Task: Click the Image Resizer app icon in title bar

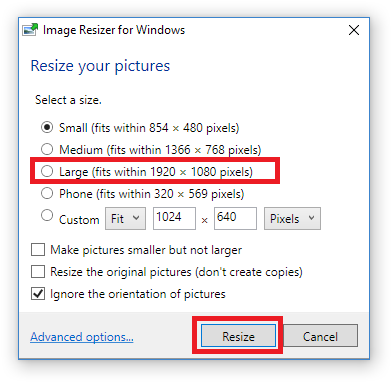Action: coord(30,30)
